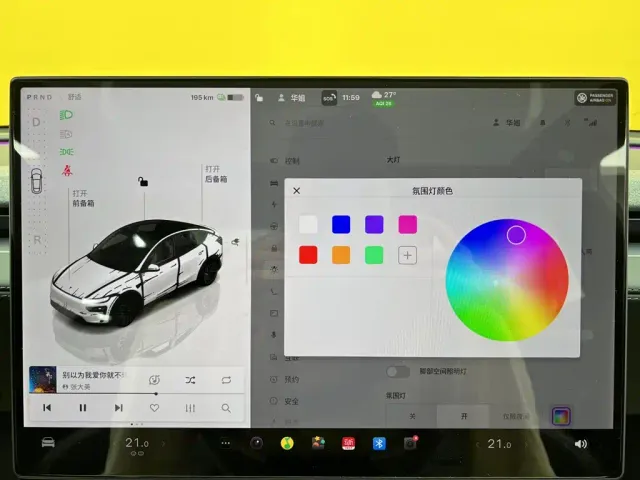
Task: Open the locks (padlock) menu item
Action: coord(274,248)
